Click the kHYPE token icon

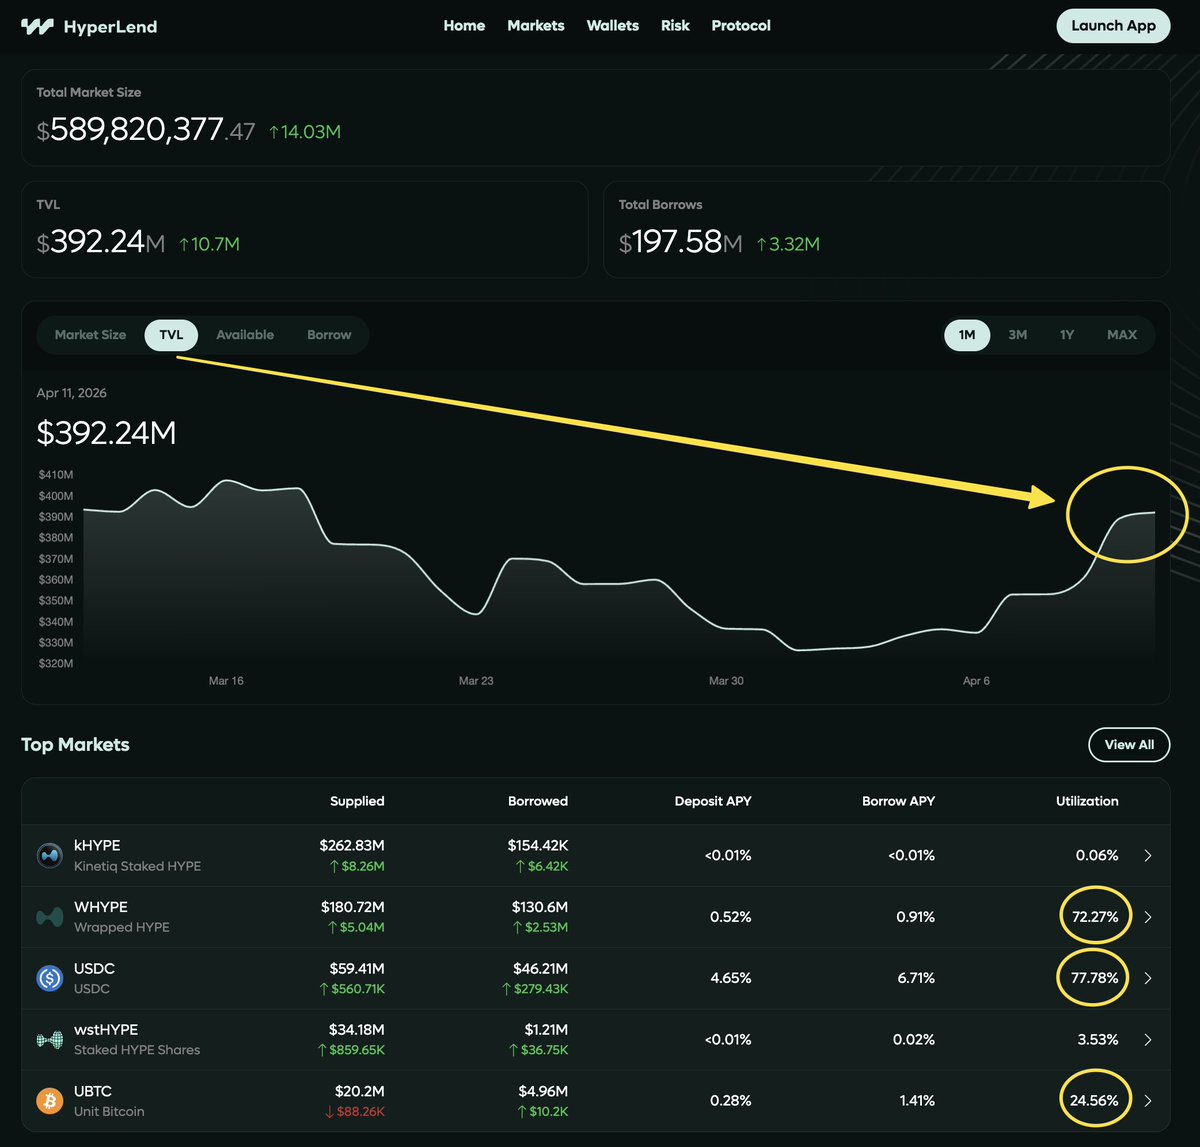click(x=50, y=856)
